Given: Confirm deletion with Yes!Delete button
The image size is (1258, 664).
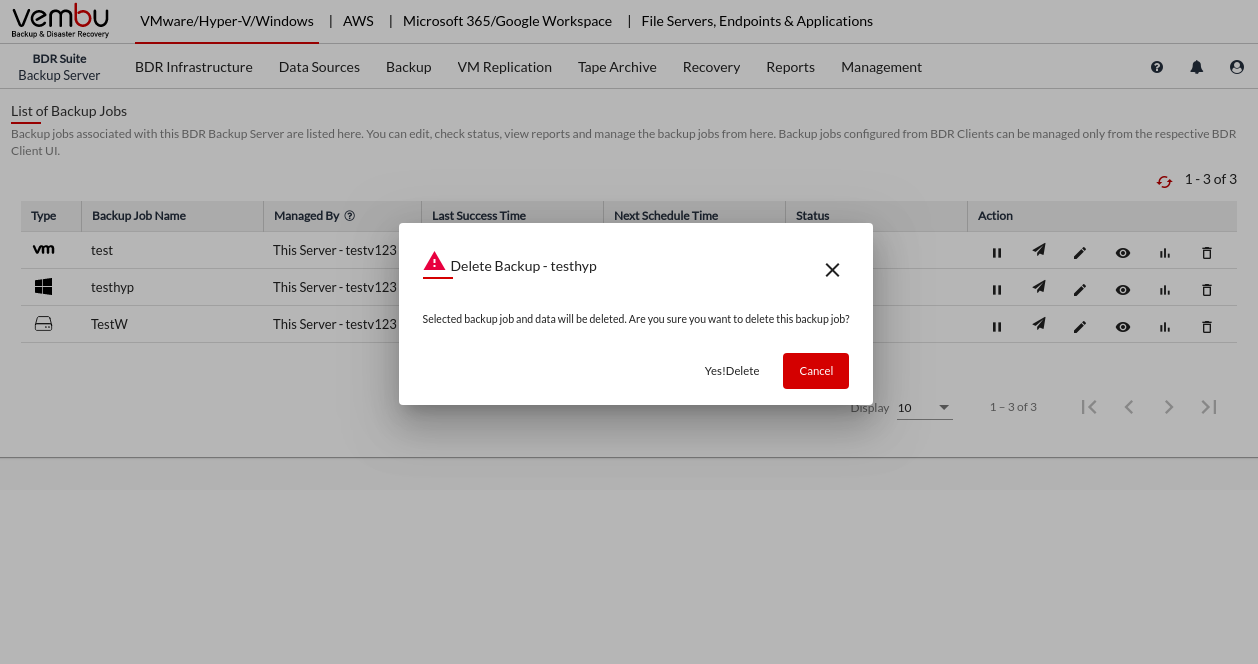Looking at the screenshot, I should [731, 371].
